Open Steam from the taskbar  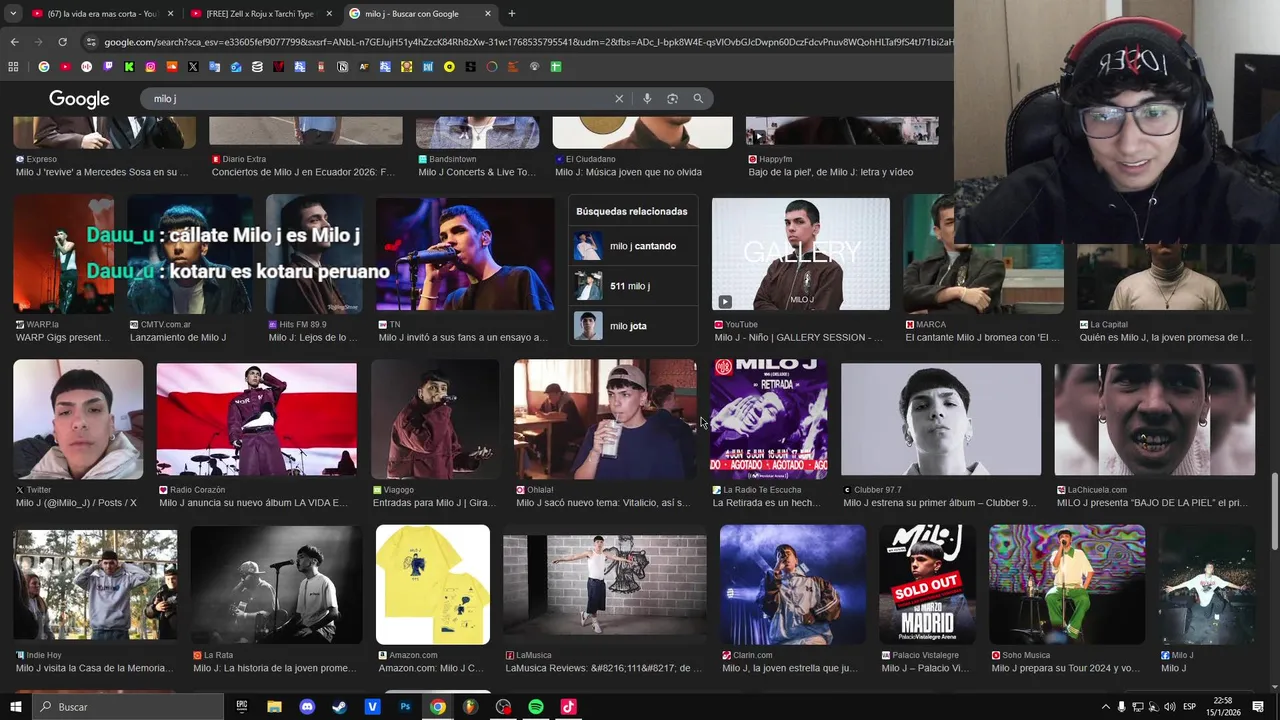[x=339, y=707]
